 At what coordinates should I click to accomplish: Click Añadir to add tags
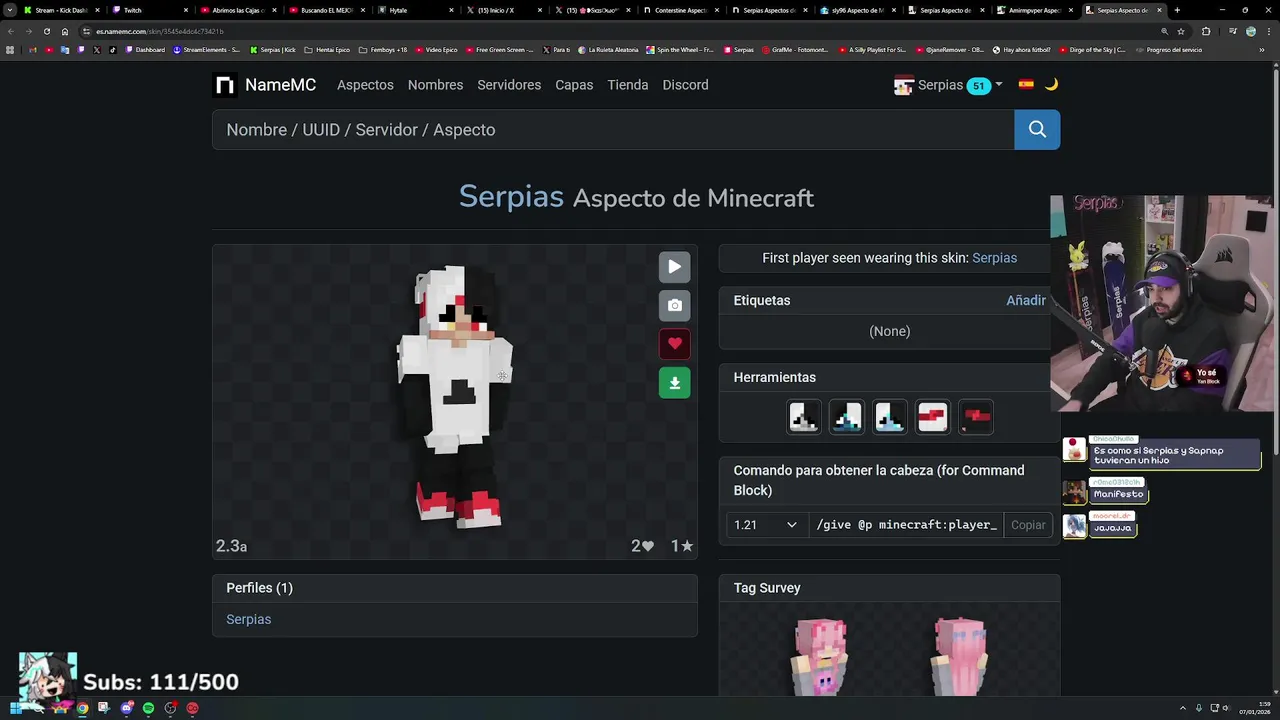tap(1026, 300)
